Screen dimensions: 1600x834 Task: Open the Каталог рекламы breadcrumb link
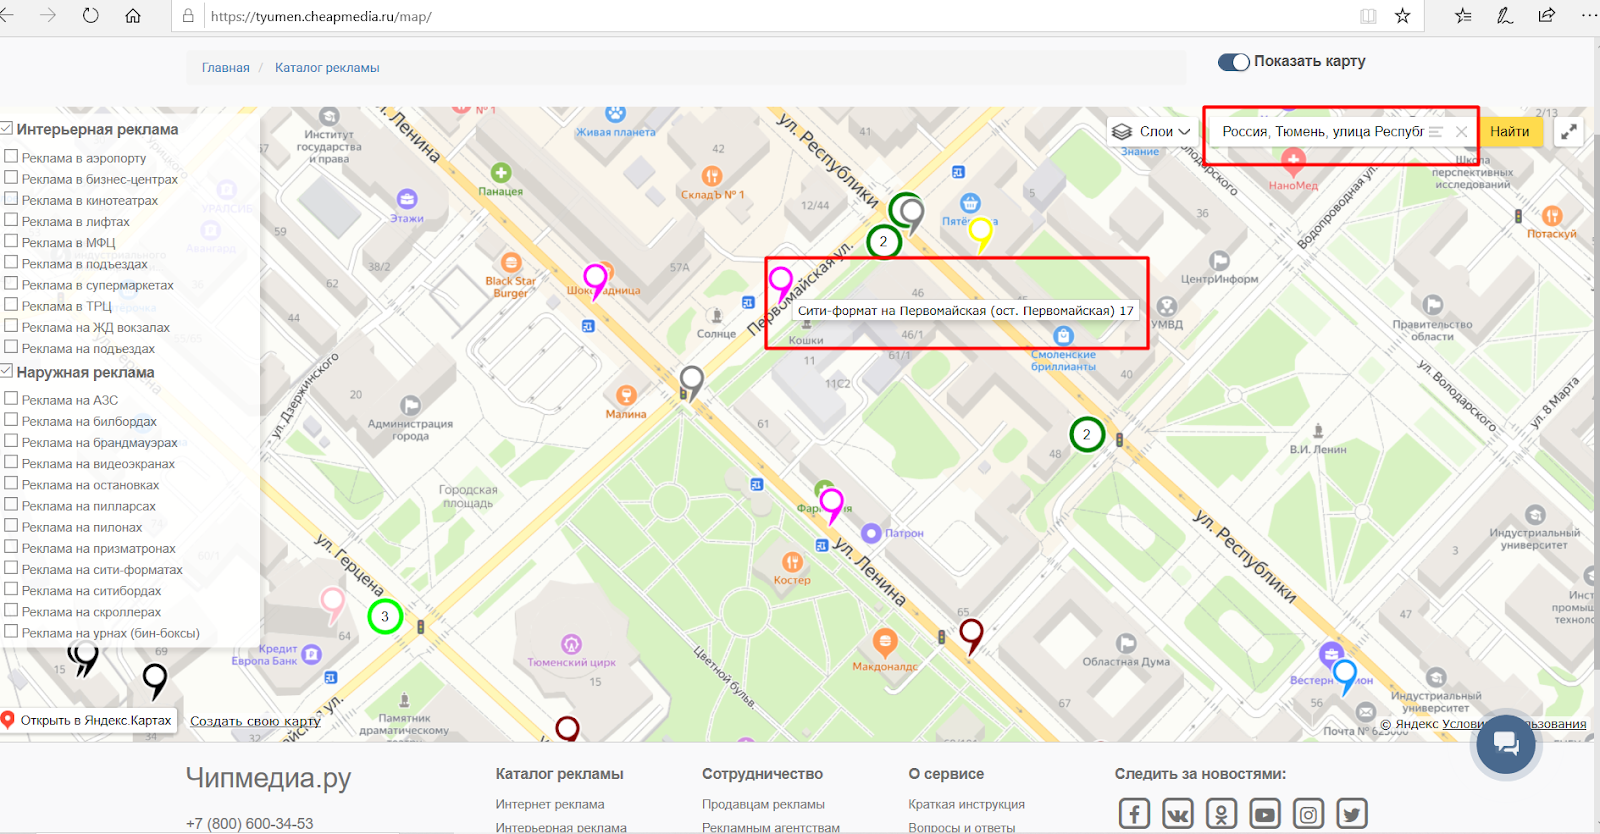[x=327, y=68]
